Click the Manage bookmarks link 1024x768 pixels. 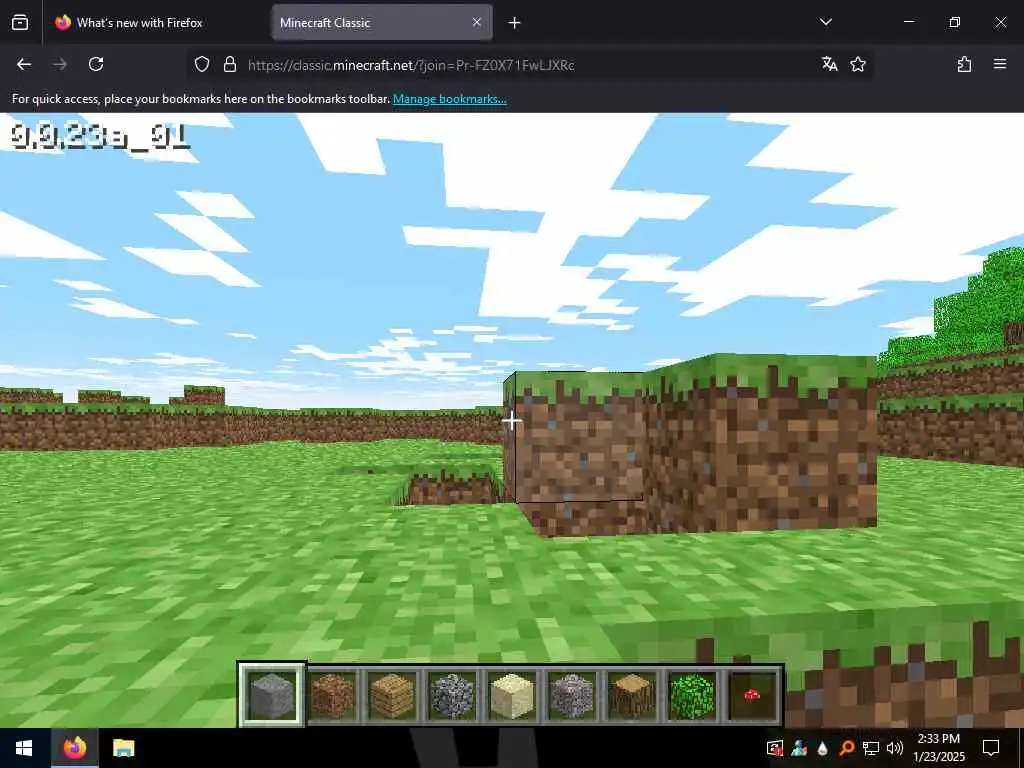(x=449, y=99)
